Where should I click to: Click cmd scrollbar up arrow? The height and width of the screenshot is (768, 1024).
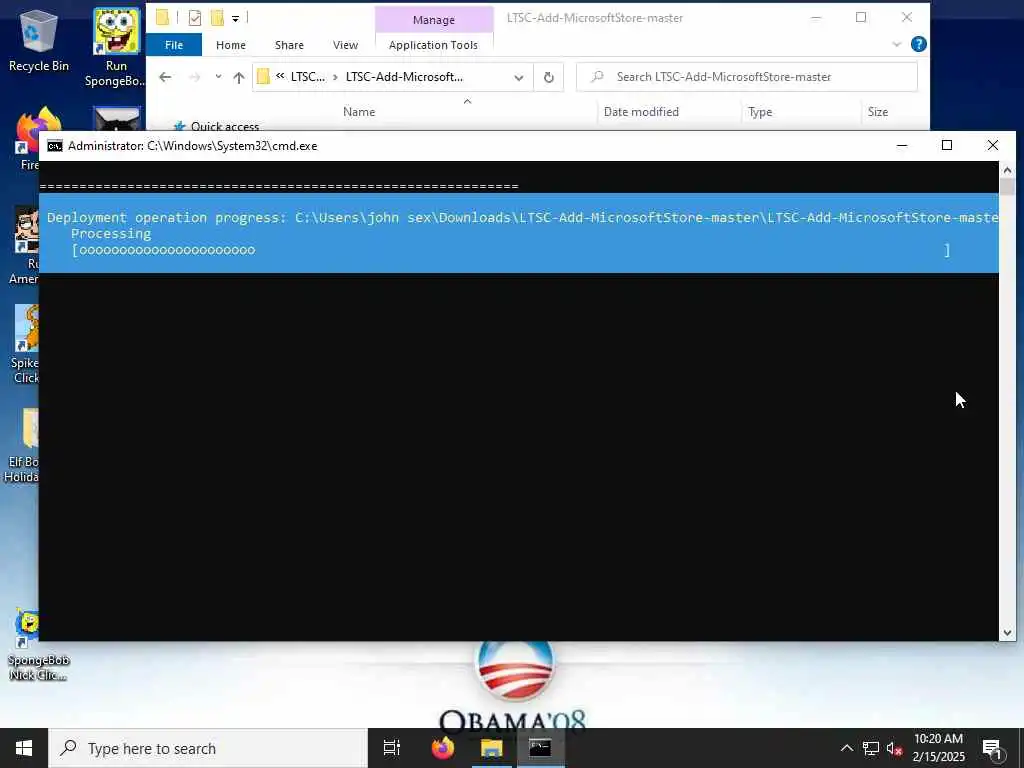(x=1007, y=170)
